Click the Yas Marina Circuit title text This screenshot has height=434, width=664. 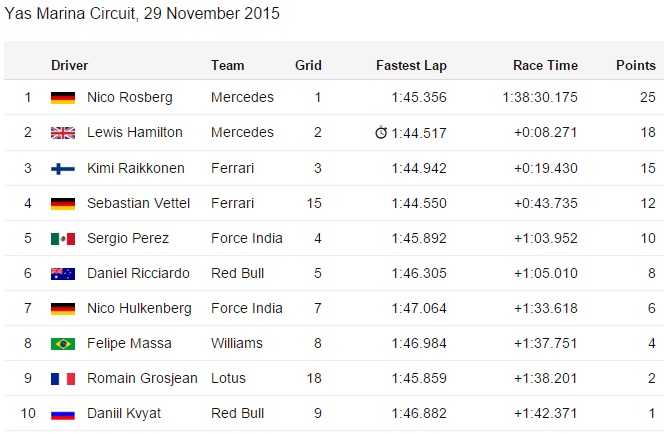(142, 14)
